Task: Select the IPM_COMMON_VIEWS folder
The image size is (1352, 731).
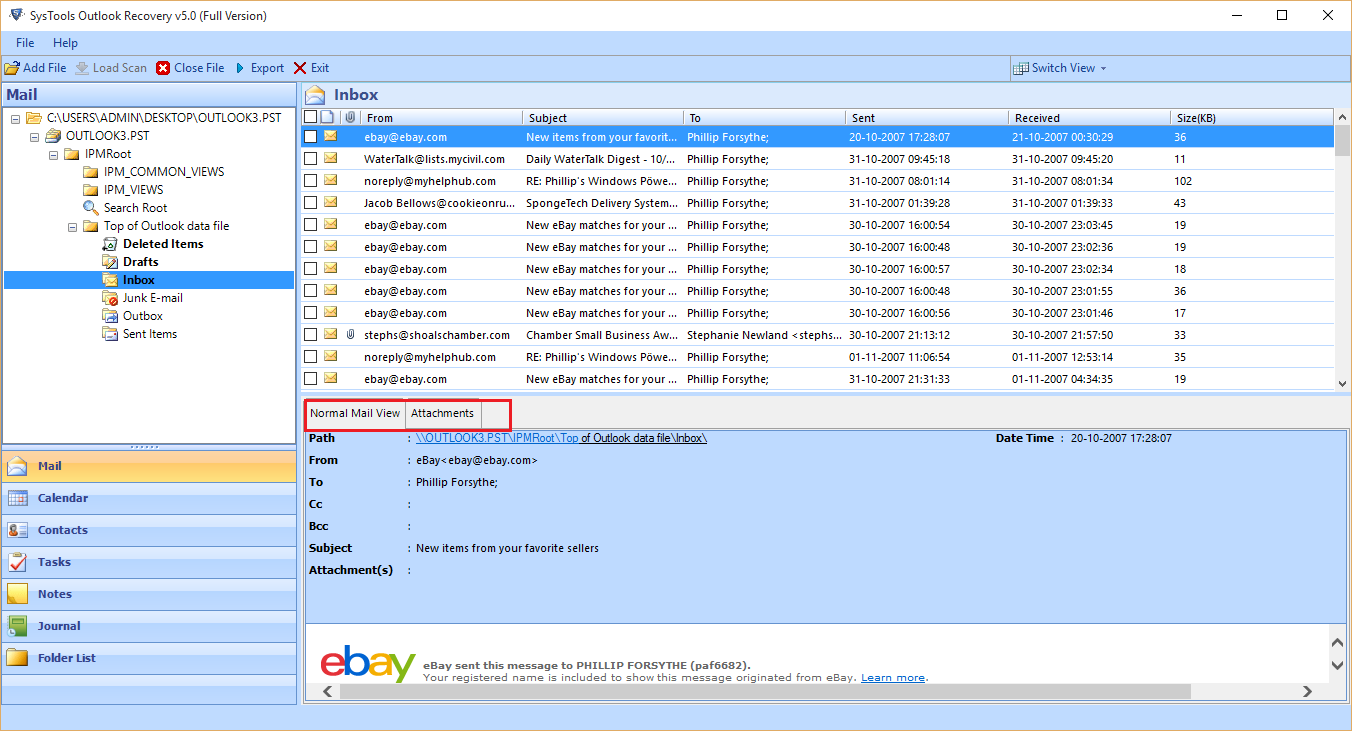Action: click(153, 172)
